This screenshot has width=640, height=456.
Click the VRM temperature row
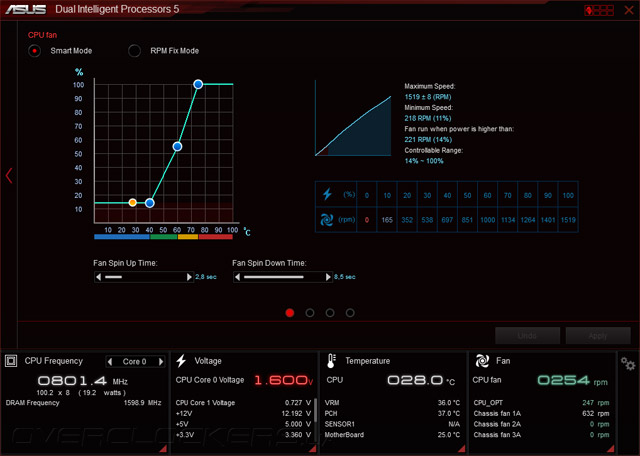392,403
